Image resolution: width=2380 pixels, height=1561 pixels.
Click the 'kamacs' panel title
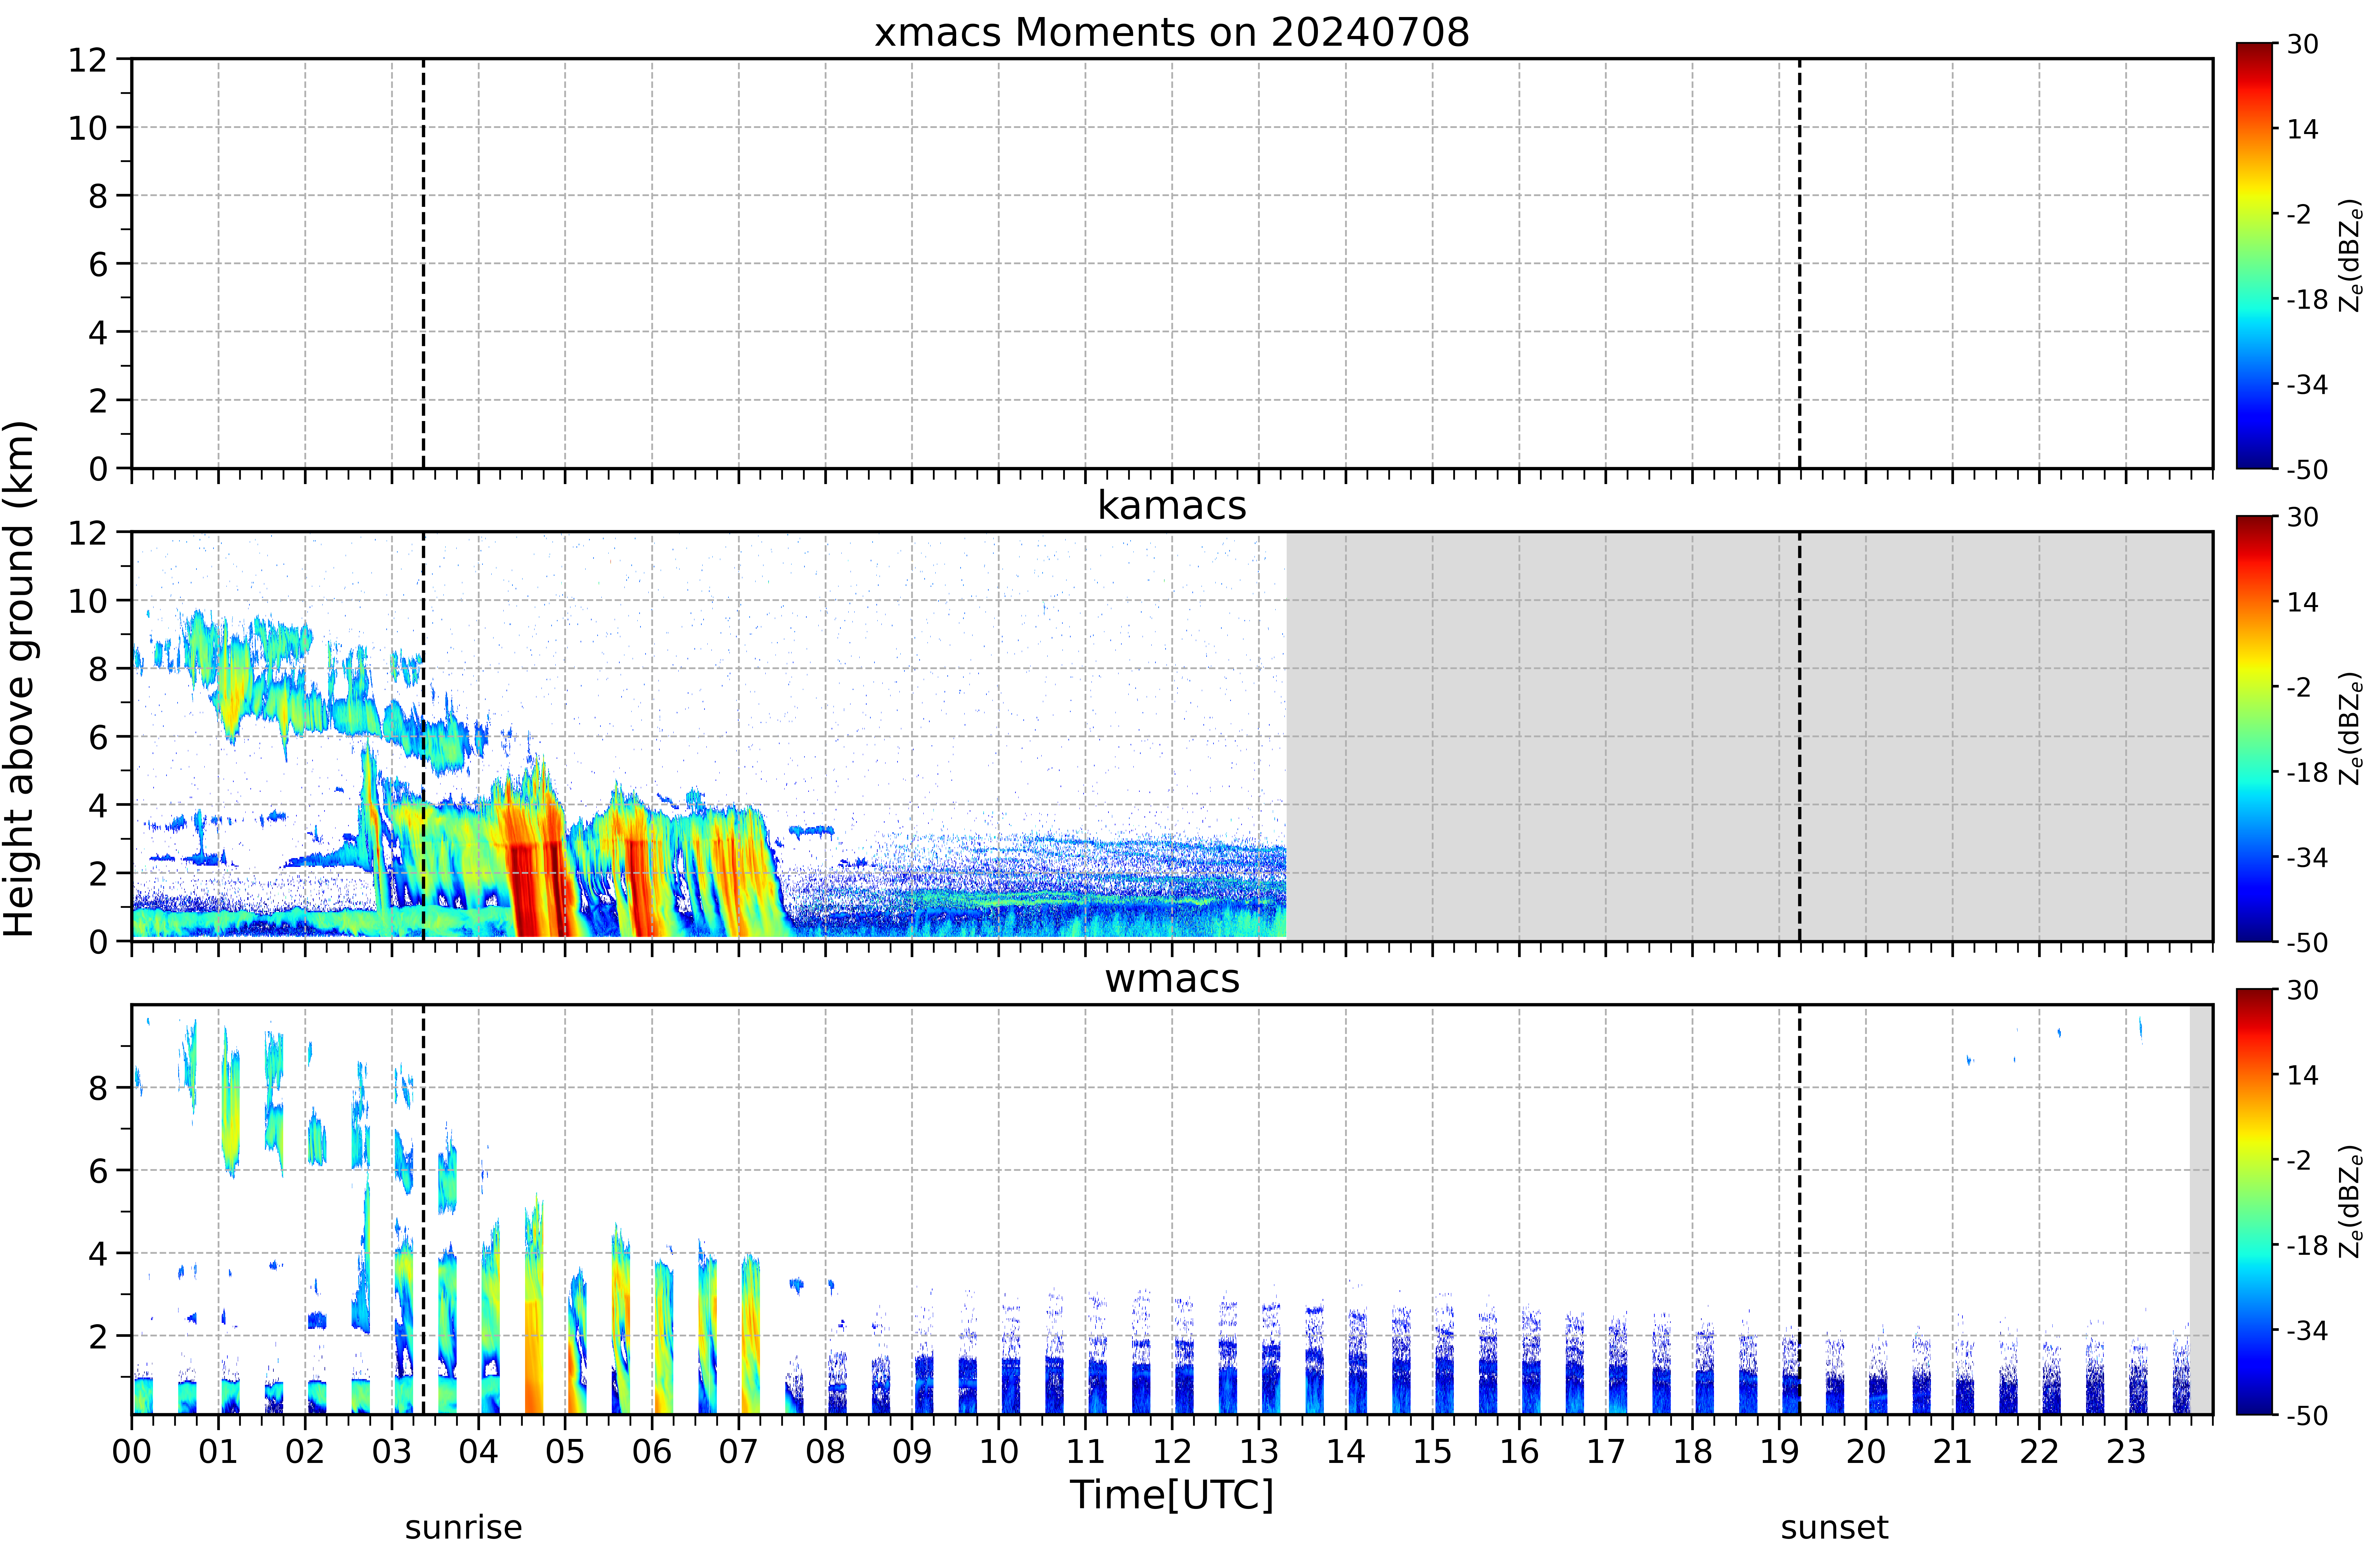coord(1172,505)
